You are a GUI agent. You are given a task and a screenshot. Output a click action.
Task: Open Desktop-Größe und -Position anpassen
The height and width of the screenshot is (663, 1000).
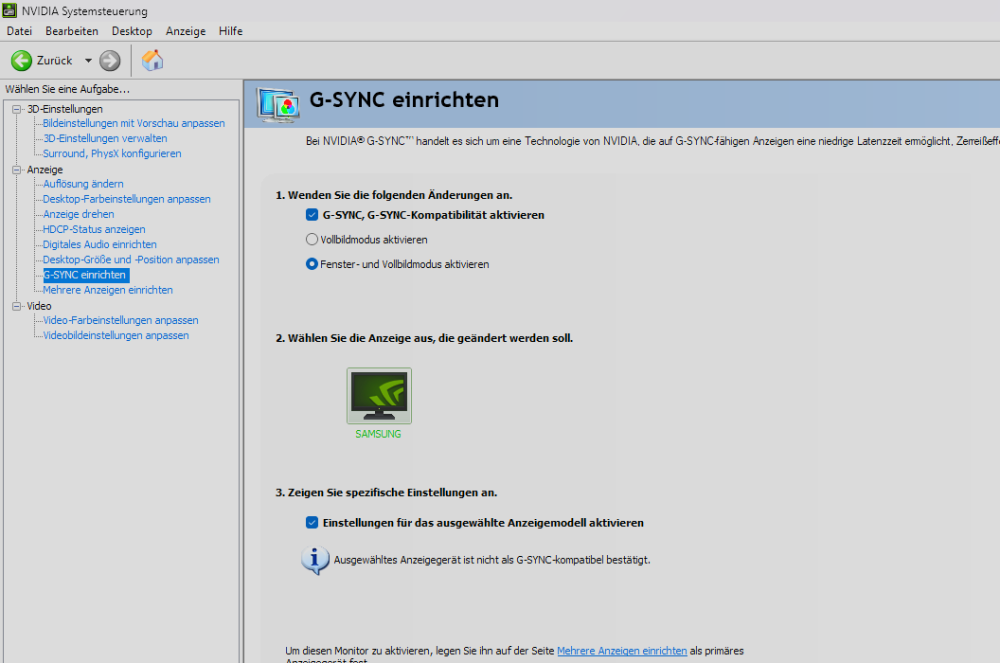(x=131, y=259)
